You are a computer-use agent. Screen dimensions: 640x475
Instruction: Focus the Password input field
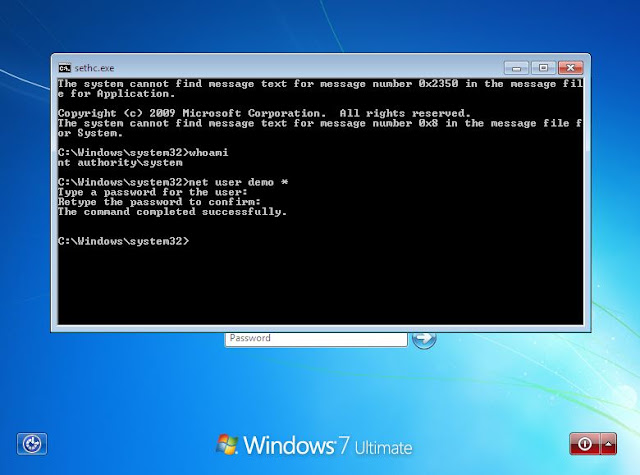(x=316, y=339)
